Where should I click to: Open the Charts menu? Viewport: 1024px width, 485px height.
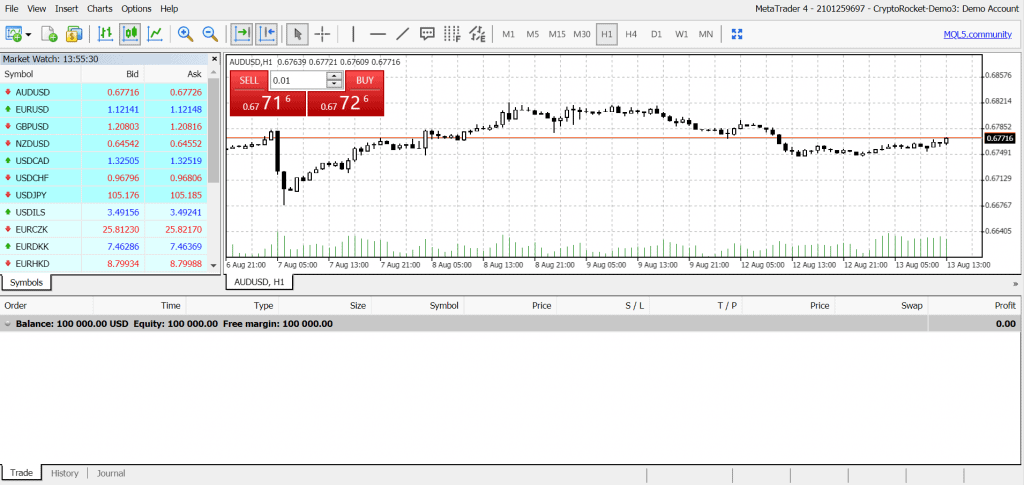click(99, 8)
